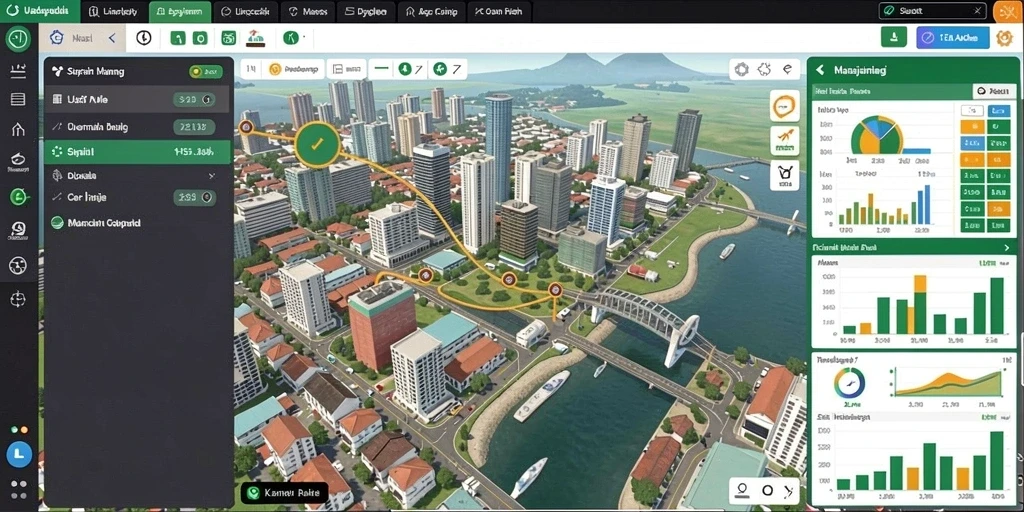Switch to the Mares tab

pos(307,11)
